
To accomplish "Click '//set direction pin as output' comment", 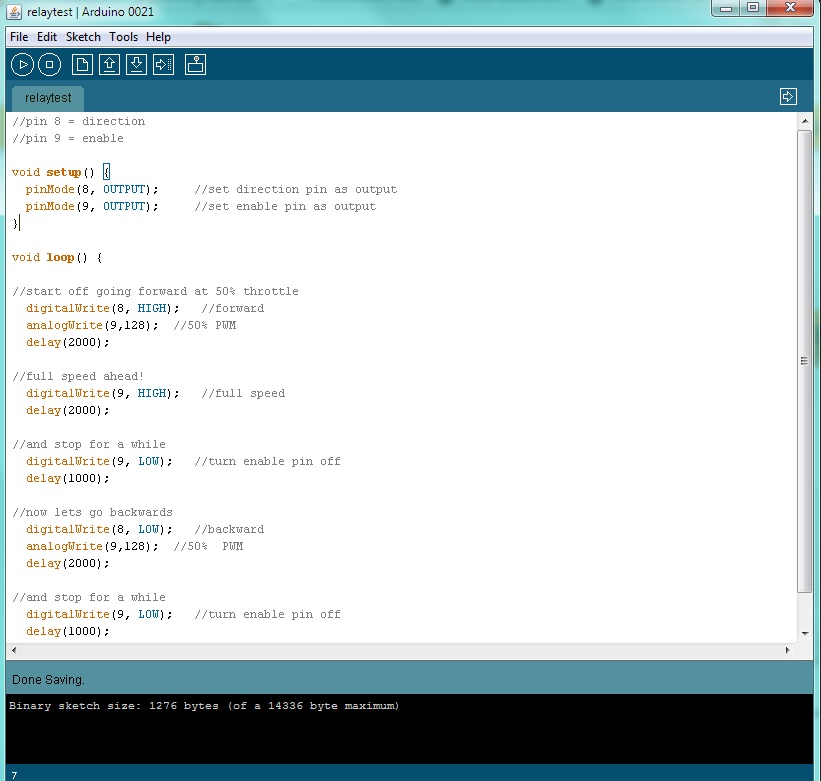I will tap(295, 189).
